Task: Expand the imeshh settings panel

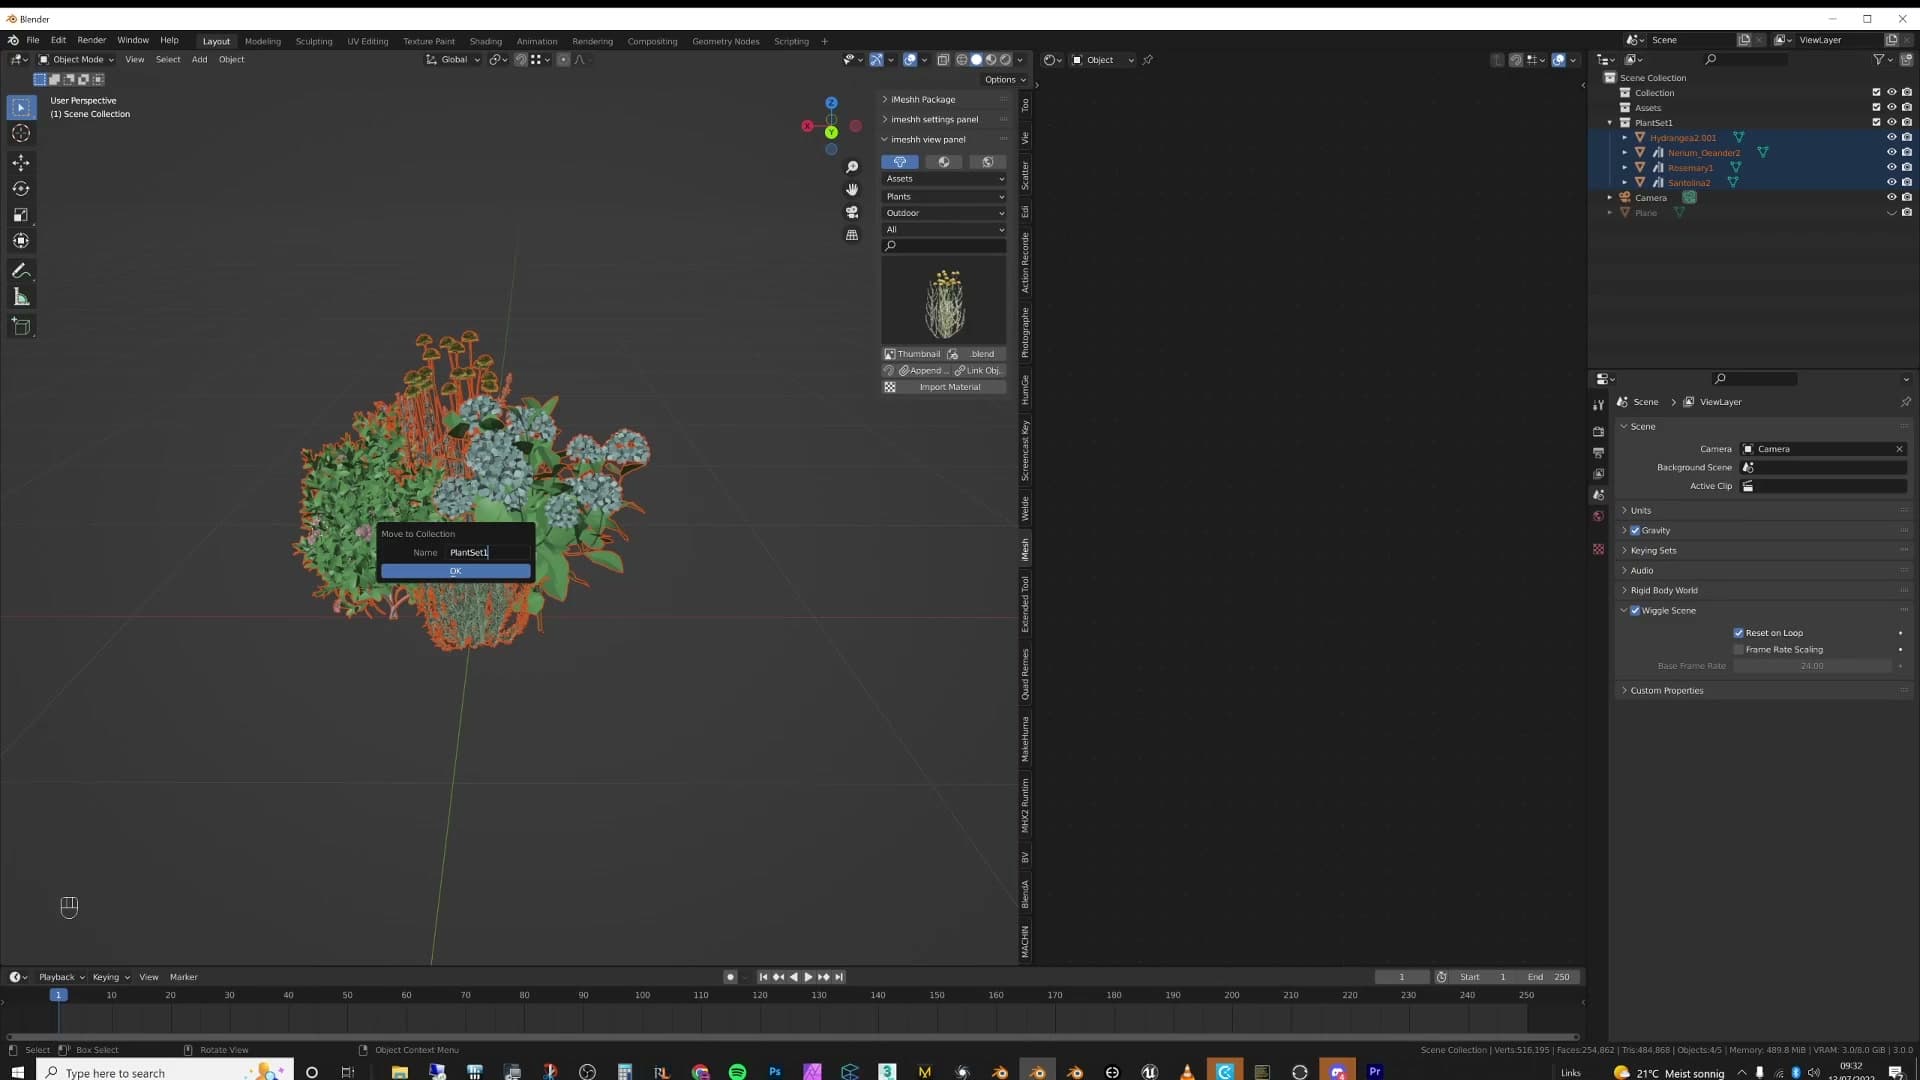Action: [944, 120]
